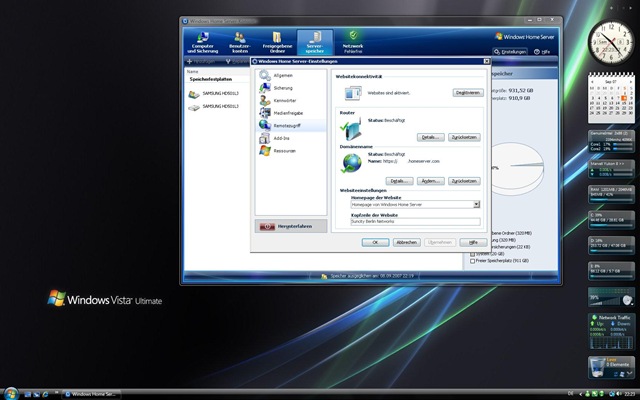Select Serverspeicher tab in console
Image resolution: width=640 pixels, height=400 pixels.
pos(315,42)
